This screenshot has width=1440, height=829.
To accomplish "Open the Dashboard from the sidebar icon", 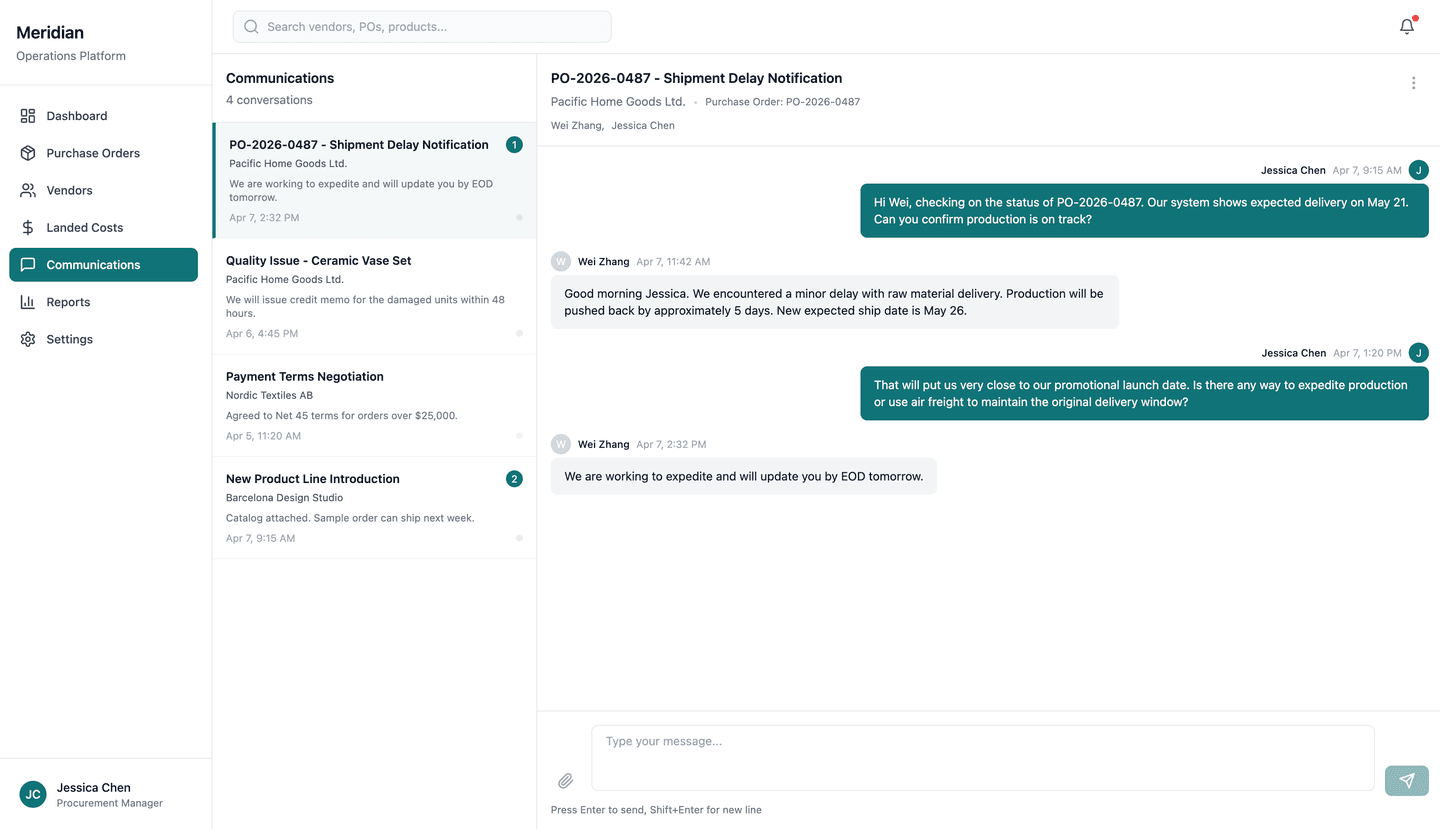I will pos(28,116).
